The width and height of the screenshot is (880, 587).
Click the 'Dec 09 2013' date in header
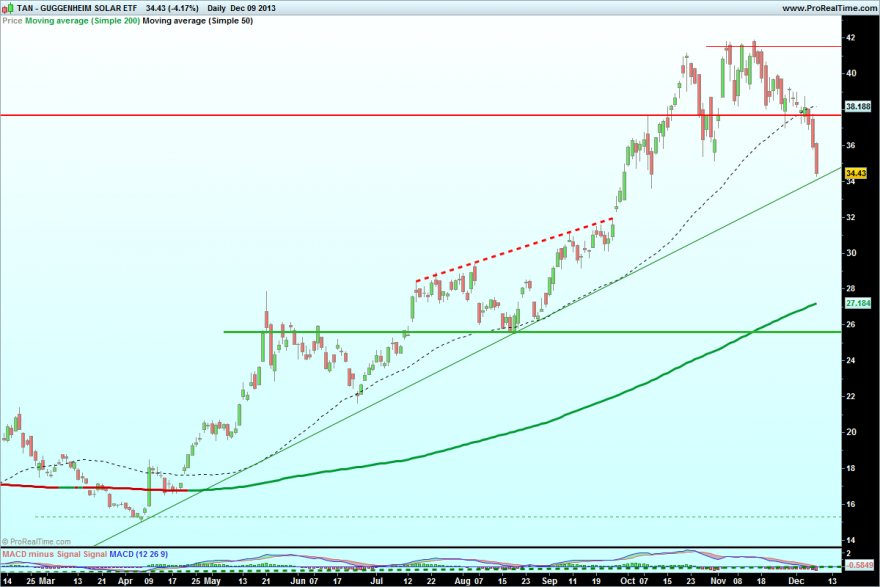tap(253, 8)
